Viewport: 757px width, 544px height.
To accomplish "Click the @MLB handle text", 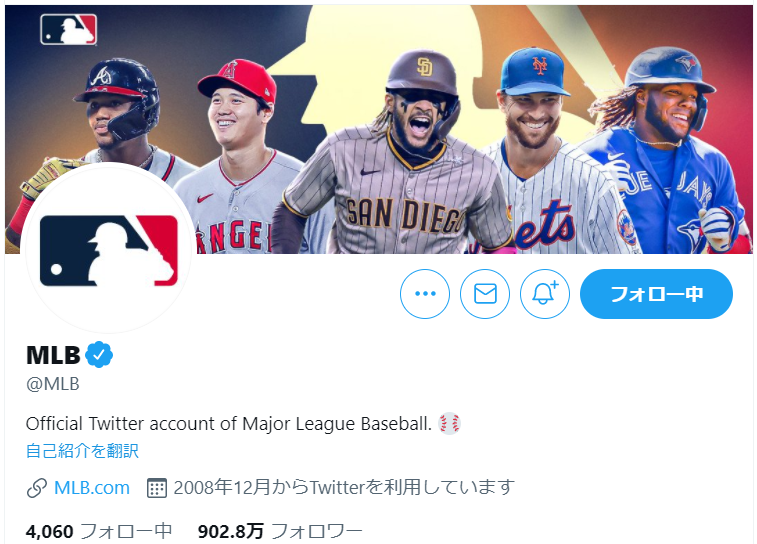I will pos(53,384).
